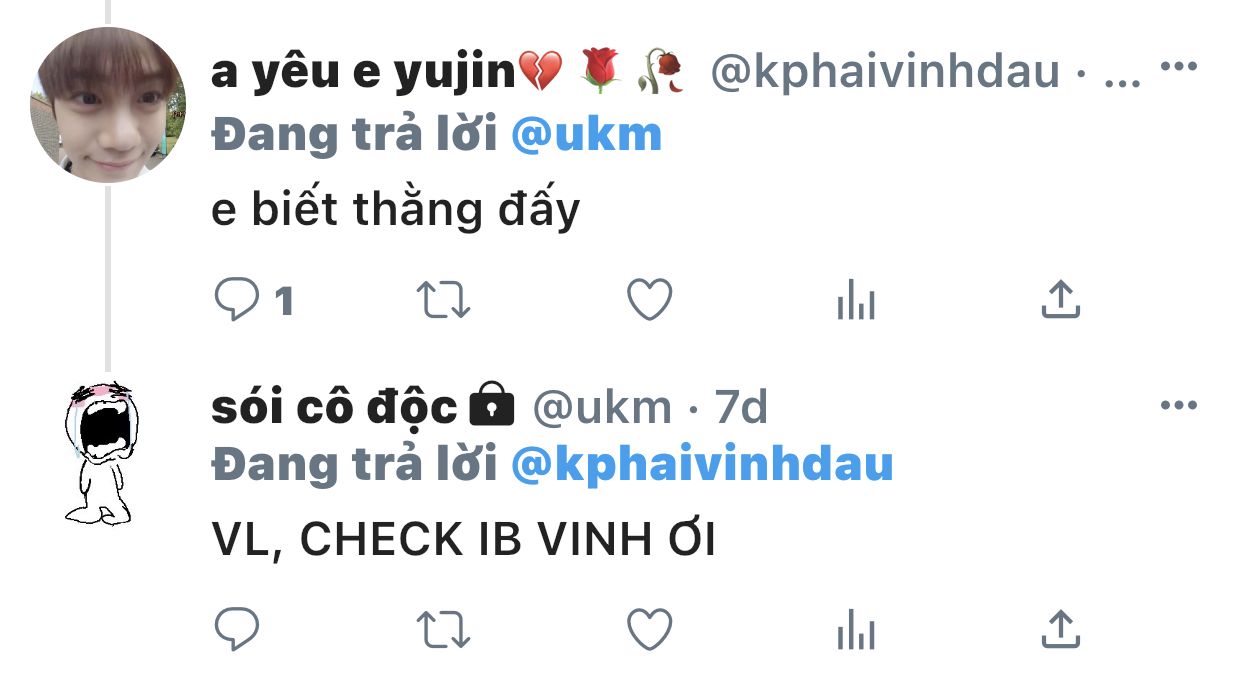Like the 'VL, CHECK IB VINH ƠI' tweet

(649, 629)
